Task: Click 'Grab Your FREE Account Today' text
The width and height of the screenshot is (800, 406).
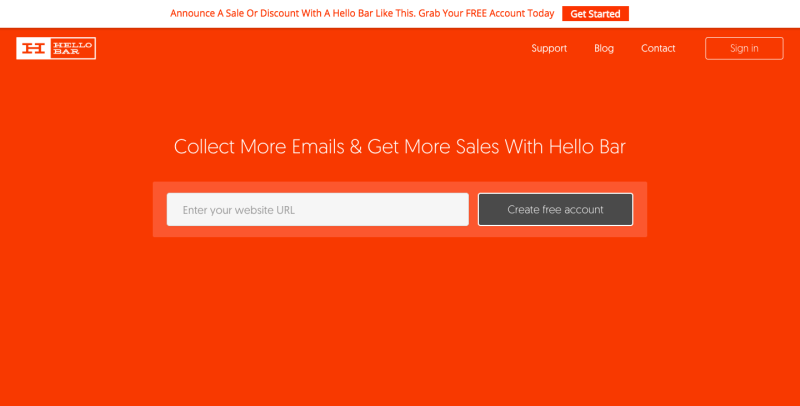Action: pyautogui.click(x=486, y=14)
